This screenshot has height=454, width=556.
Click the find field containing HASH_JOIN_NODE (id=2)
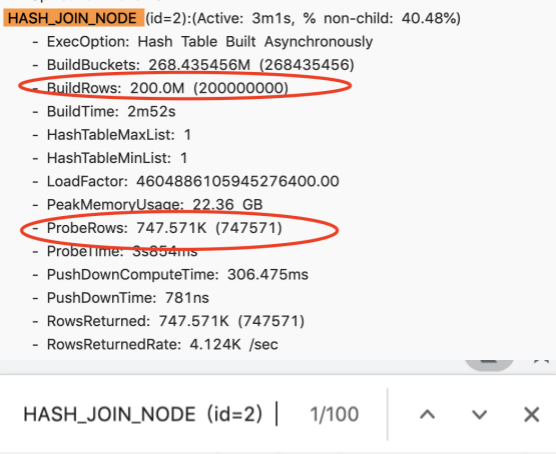point(149,414)
